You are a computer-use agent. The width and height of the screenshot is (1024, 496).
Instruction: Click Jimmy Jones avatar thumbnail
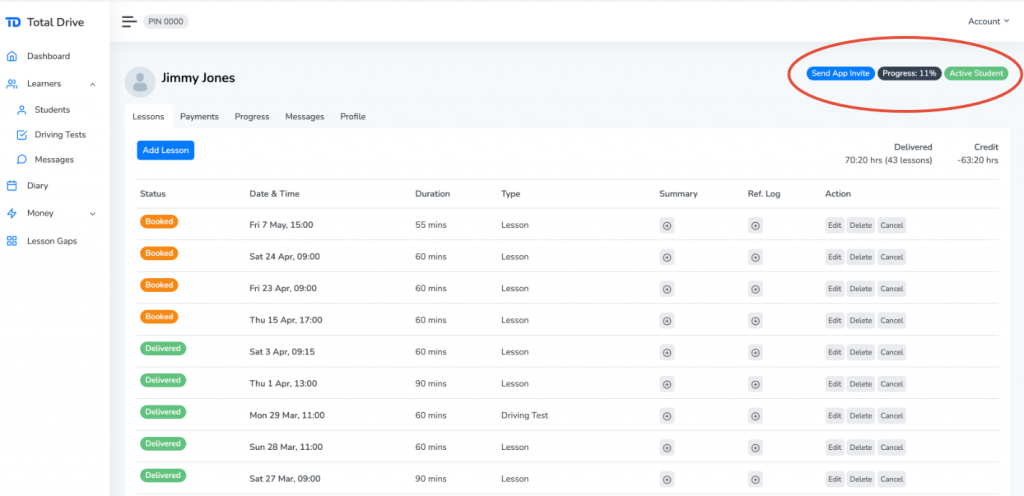pyautogui.click(x=140, y=82)
